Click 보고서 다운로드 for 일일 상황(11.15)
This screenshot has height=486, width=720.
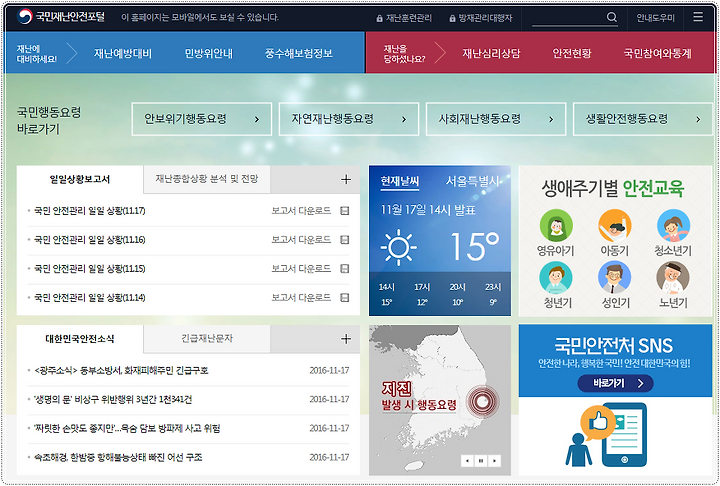tap(301, 269)
